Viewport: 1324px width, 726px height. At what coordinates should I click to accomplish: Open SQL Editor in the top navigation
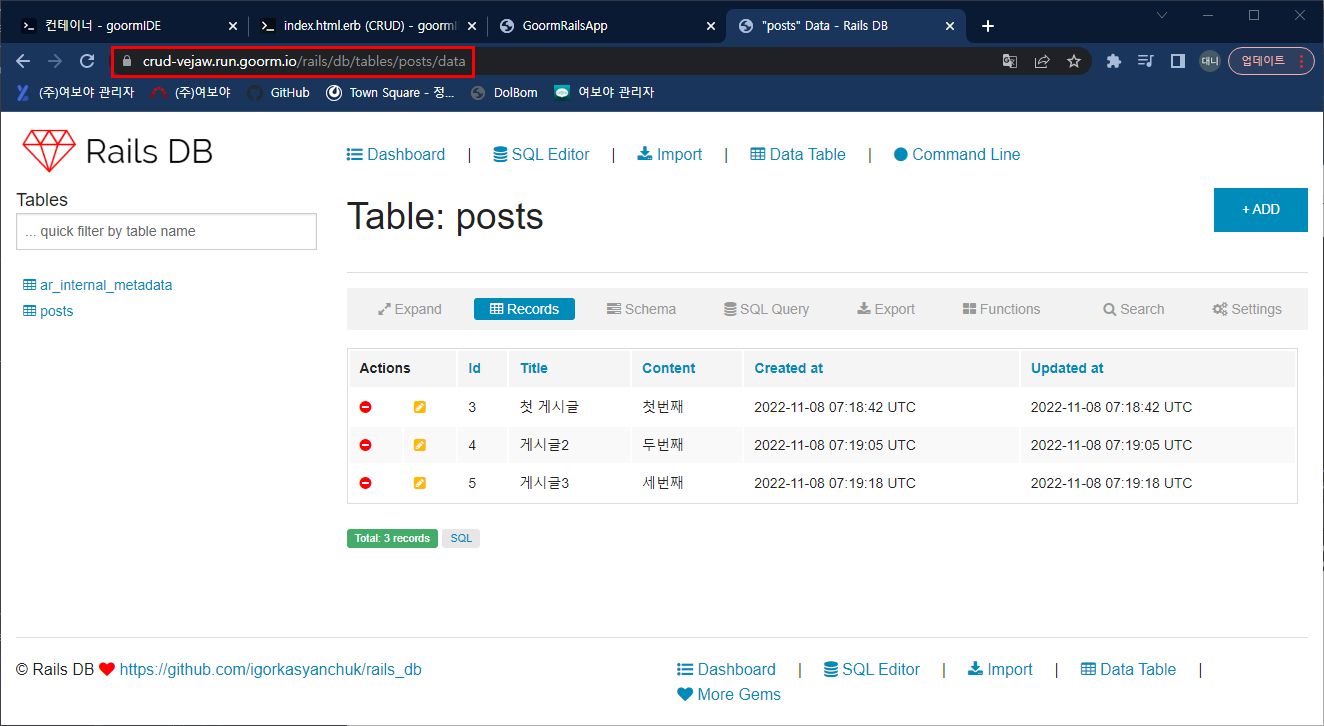(x=542, y=154)
